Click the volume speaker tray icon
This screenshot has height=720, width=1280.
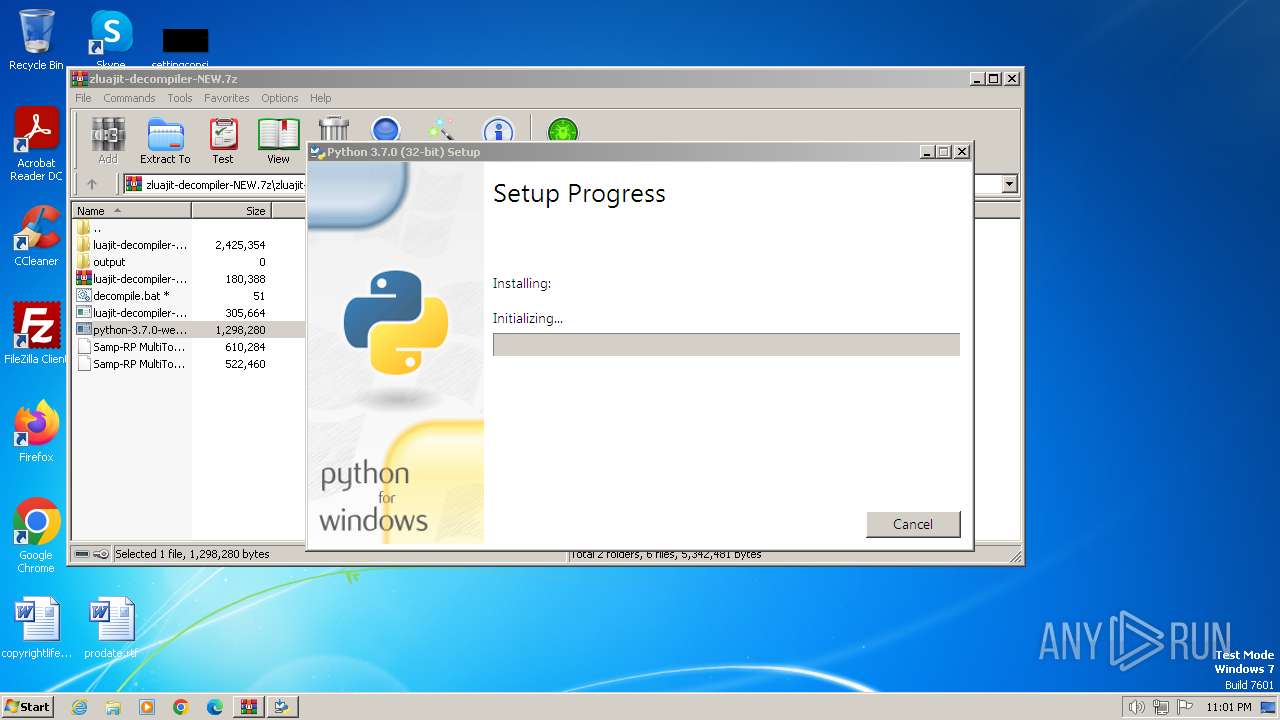(x=1136, y=707)
